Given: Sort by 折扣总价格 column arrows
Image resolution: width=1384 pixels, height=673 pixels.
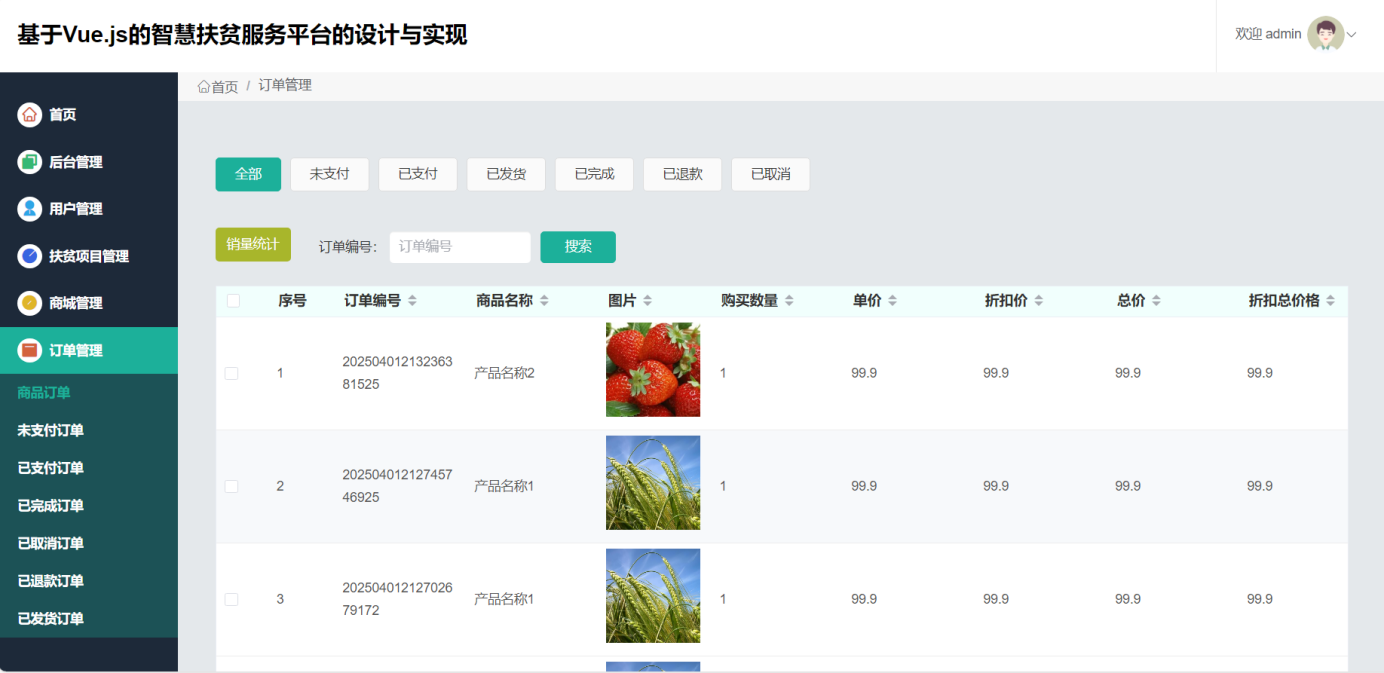Looking at the screenshot, I should click(1330, 301).
